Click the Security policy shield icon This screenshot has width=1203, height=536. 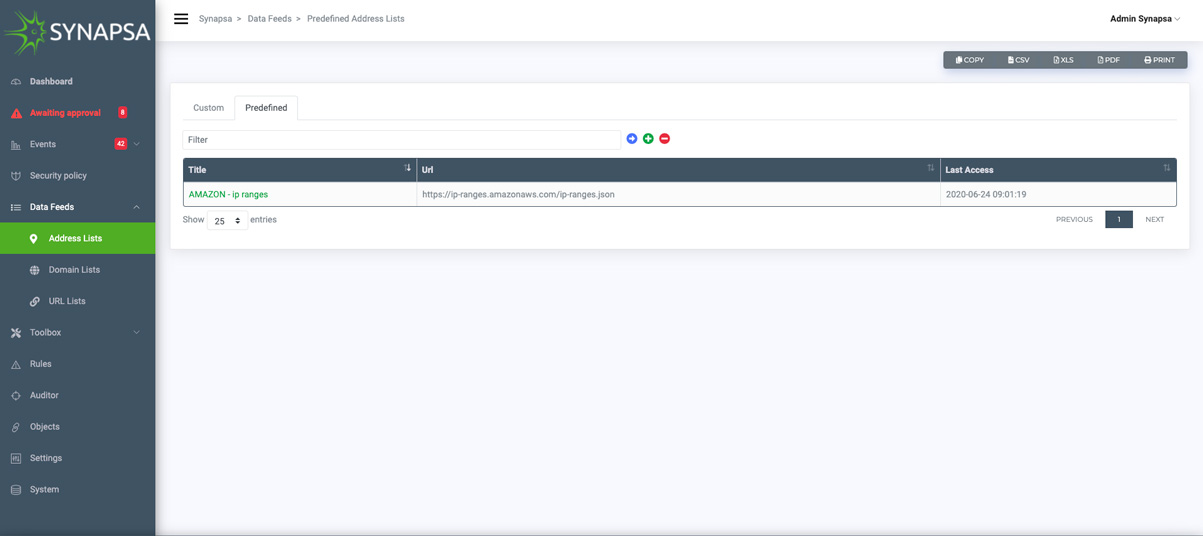click(x=16, y=176)
